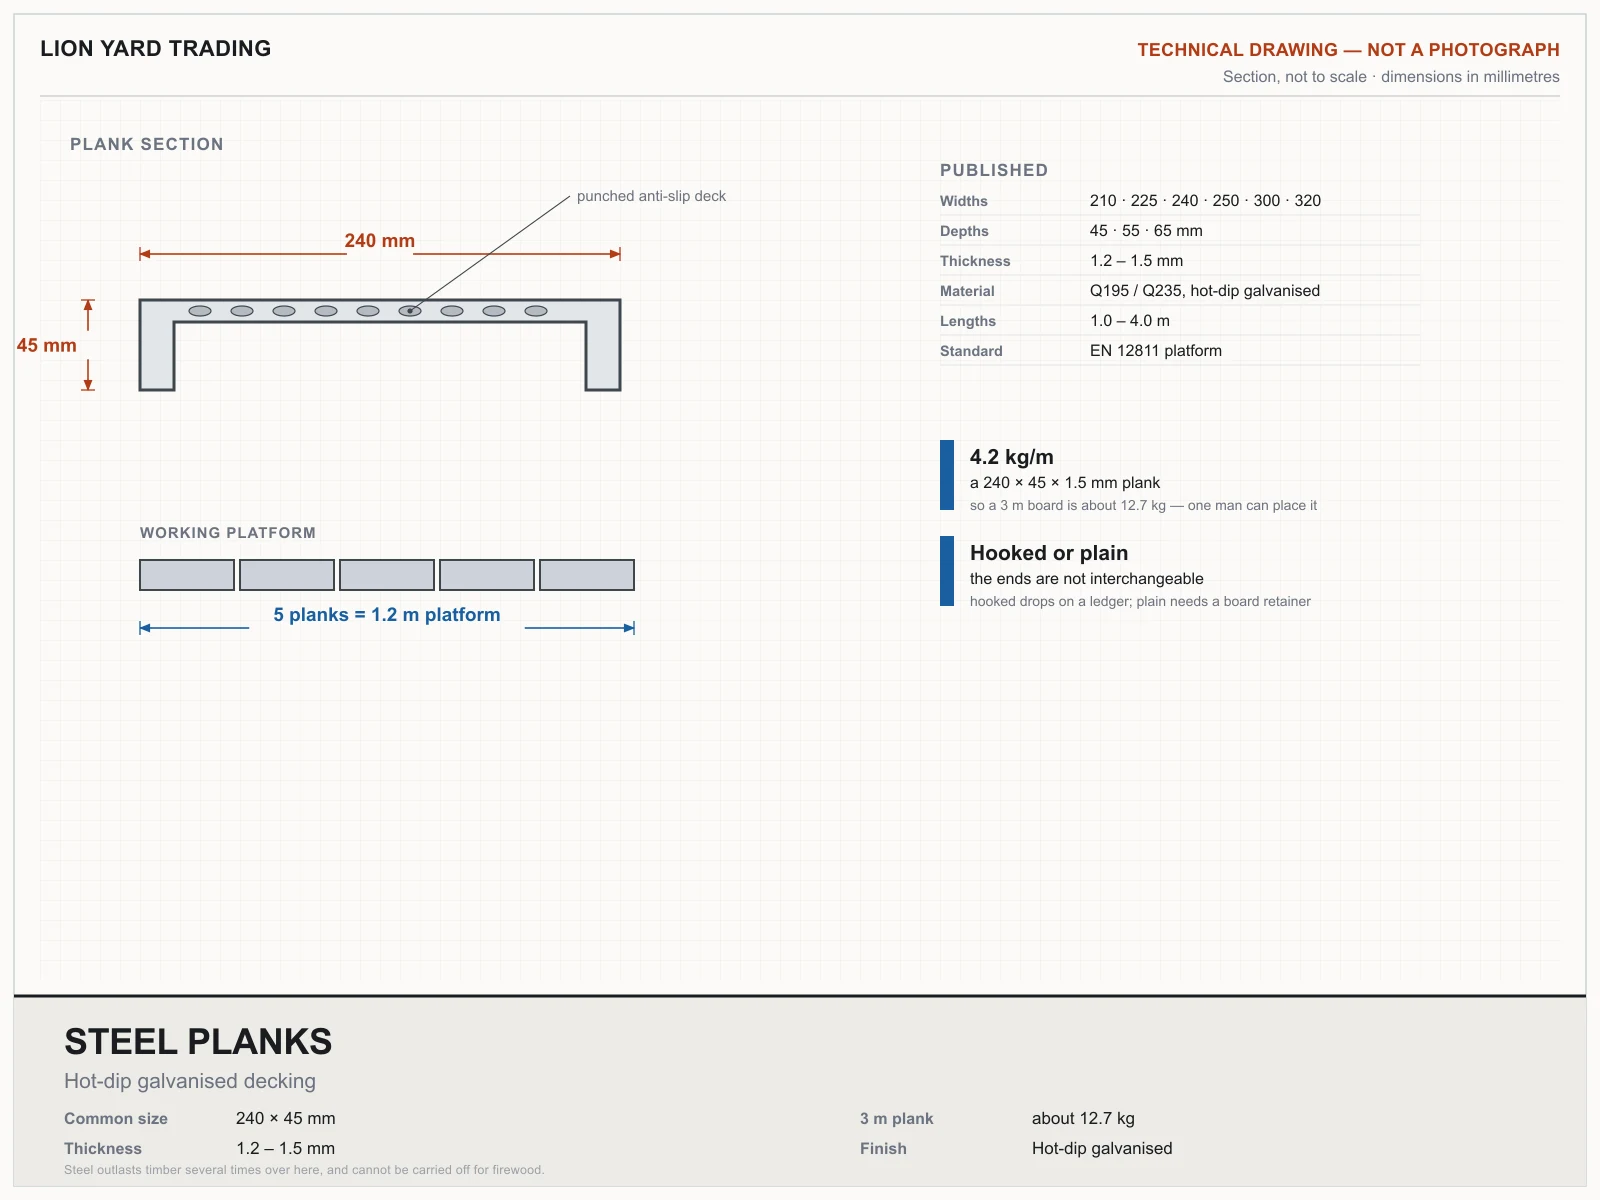Select lengths value '1.0 – 4.0 m'
Screen dimensions: 1600x1200
[x=1130, y=321]
